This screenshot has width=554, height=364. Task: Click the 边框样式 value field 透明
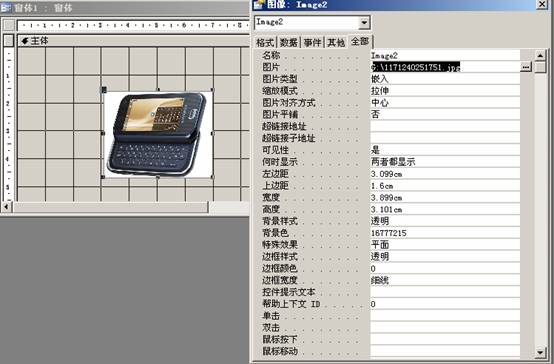(445, 257)
